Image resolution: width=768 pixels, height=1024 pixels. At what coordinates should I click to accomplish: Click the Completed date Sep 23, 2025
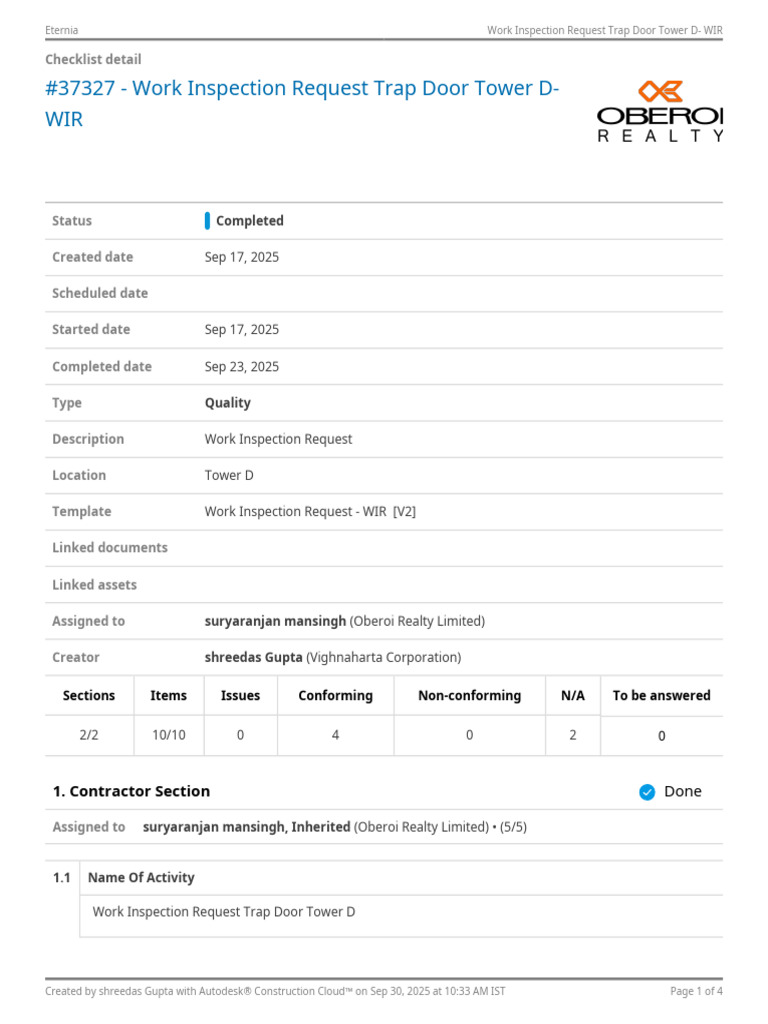tap(242, 366)
